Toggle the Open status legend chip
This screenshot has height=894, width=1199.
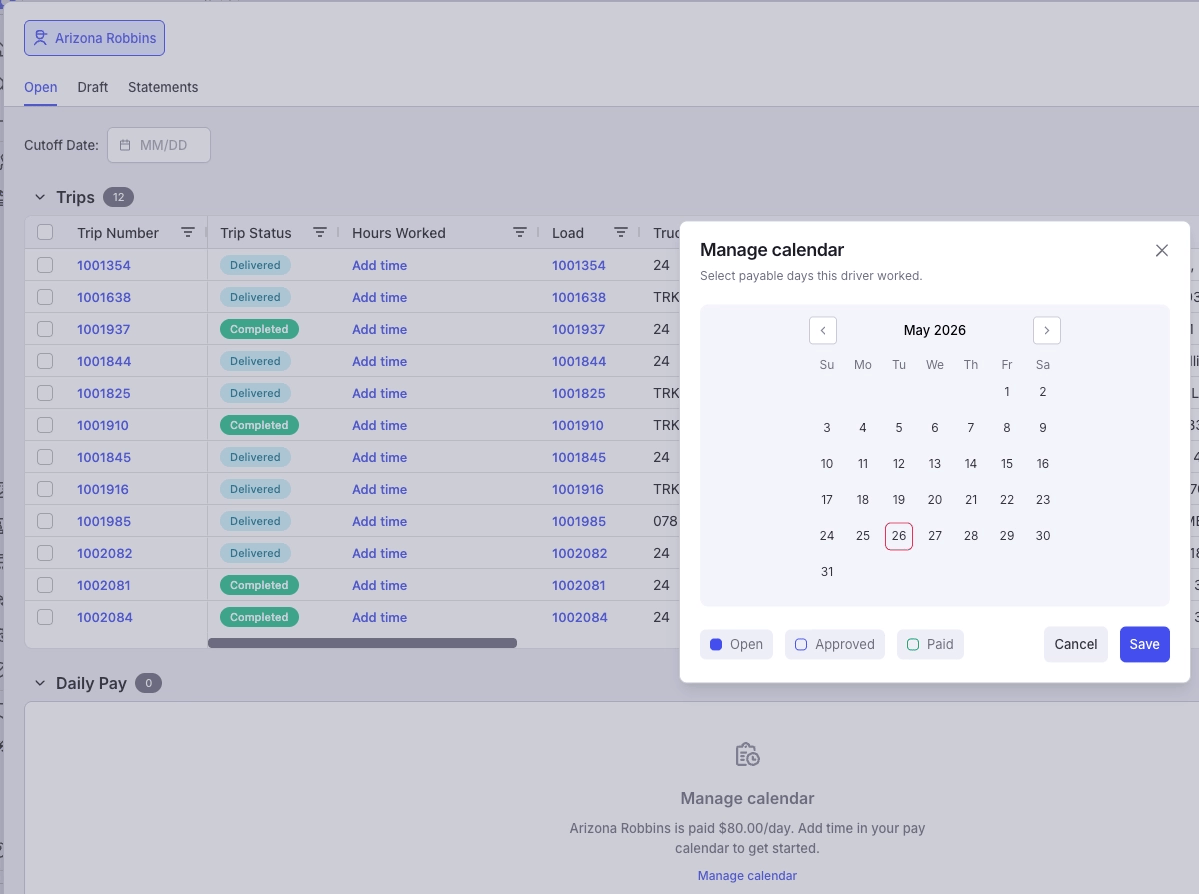click(736, 645)
